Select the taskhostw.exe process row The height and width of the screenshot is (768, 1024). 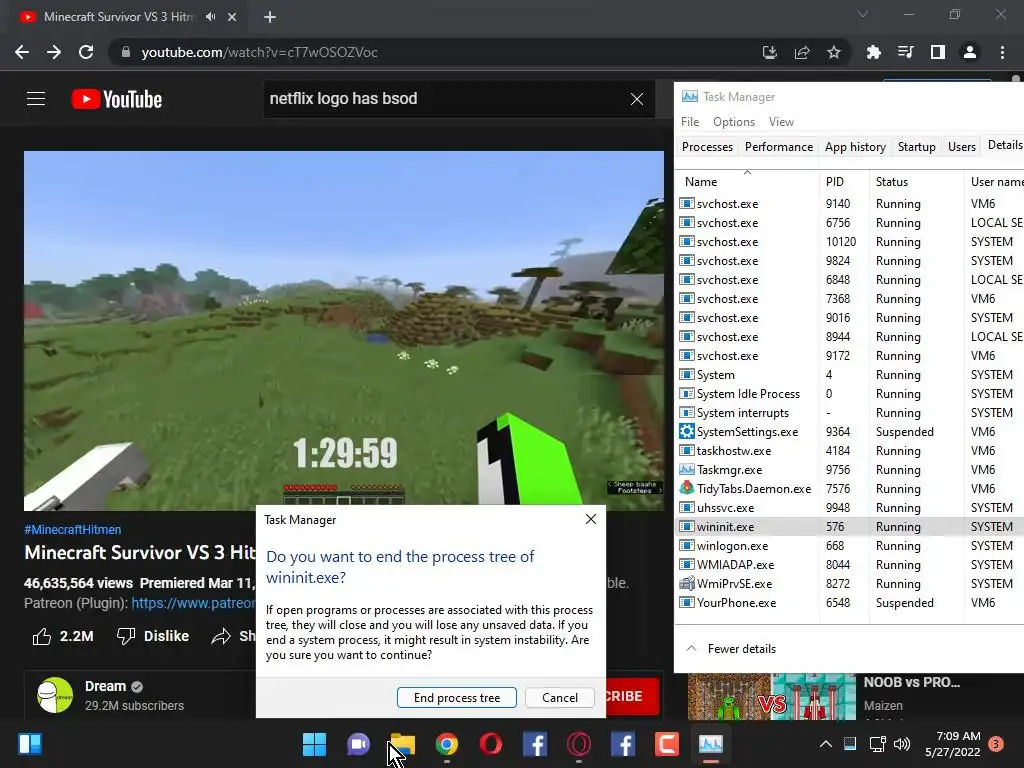pyautogui.click(x=849, y=451)
